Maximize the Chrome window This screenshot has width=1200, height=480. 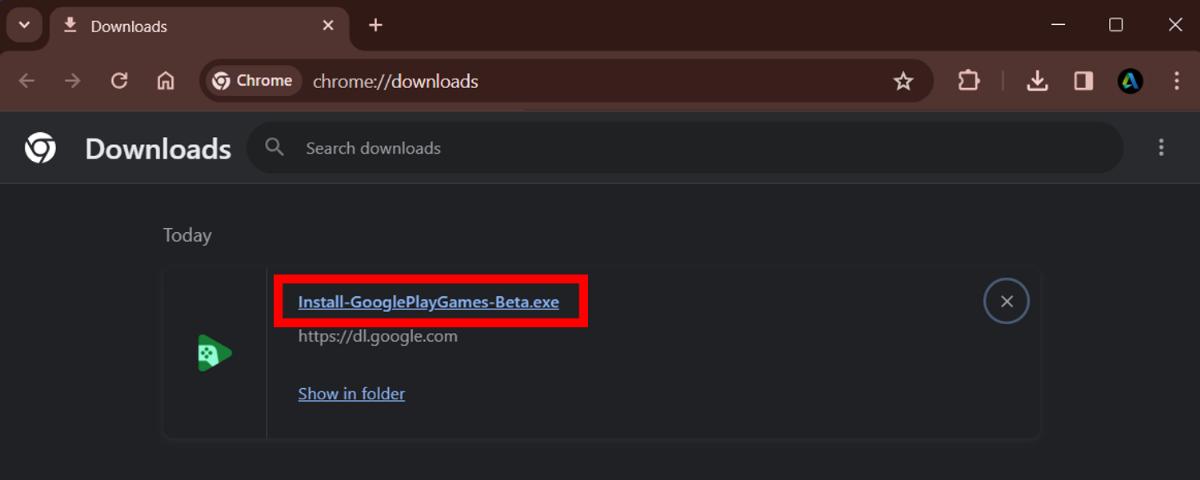coord(1116,25)
